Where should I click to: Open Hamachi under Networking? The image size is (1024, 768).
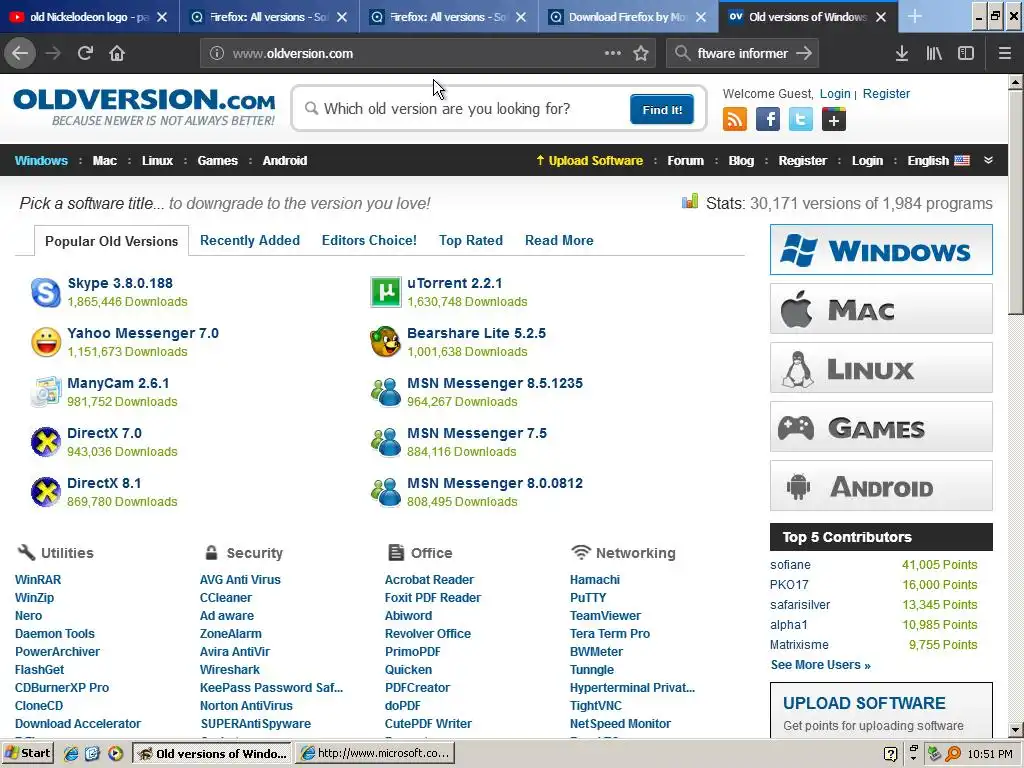[595, 579]
